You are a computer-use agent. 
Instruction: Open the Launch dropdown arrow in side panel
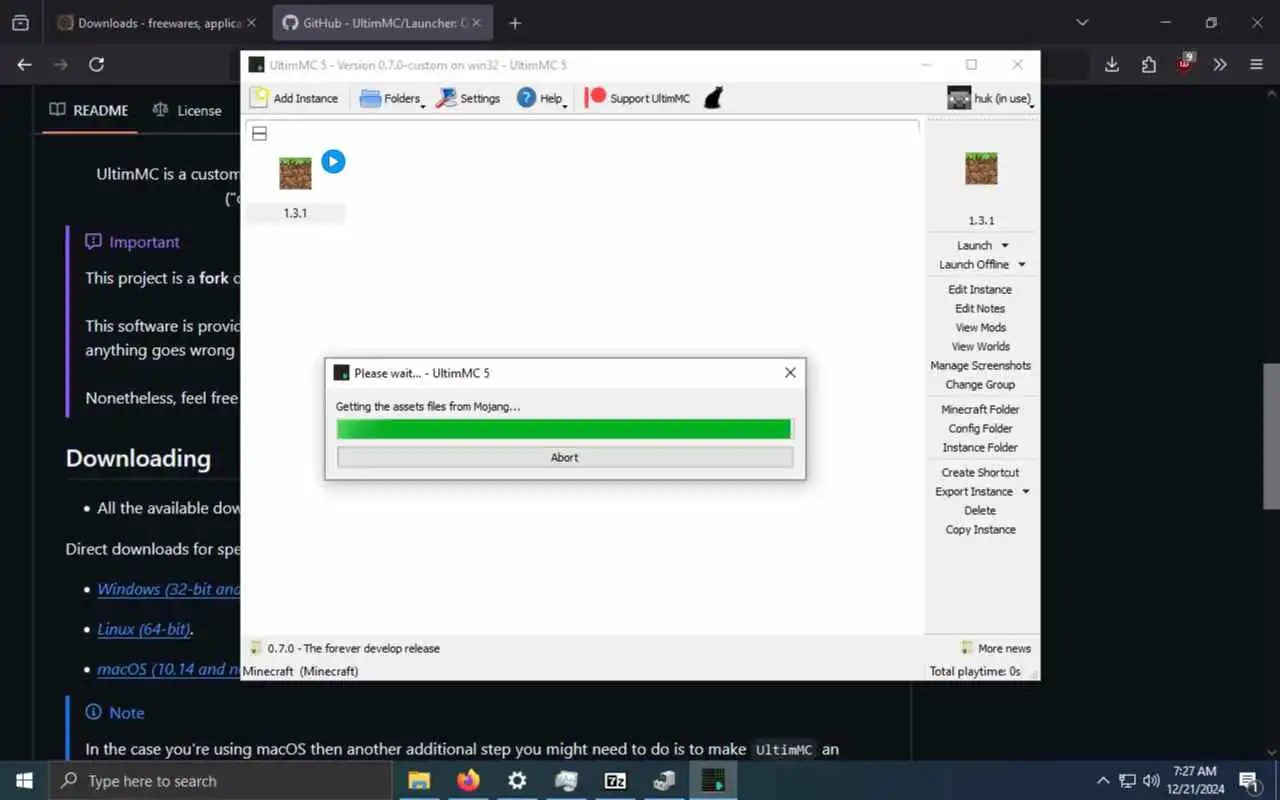point(1005,246)
